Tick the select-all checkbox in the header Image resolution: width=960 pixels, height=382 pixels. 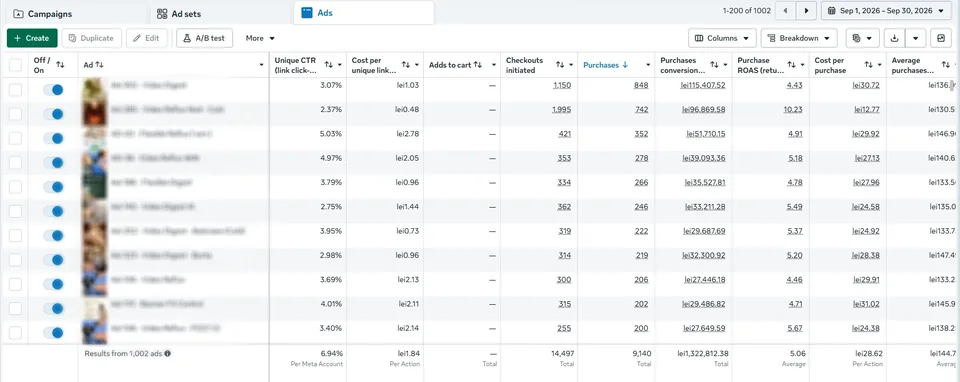click(x=15, y=65)
